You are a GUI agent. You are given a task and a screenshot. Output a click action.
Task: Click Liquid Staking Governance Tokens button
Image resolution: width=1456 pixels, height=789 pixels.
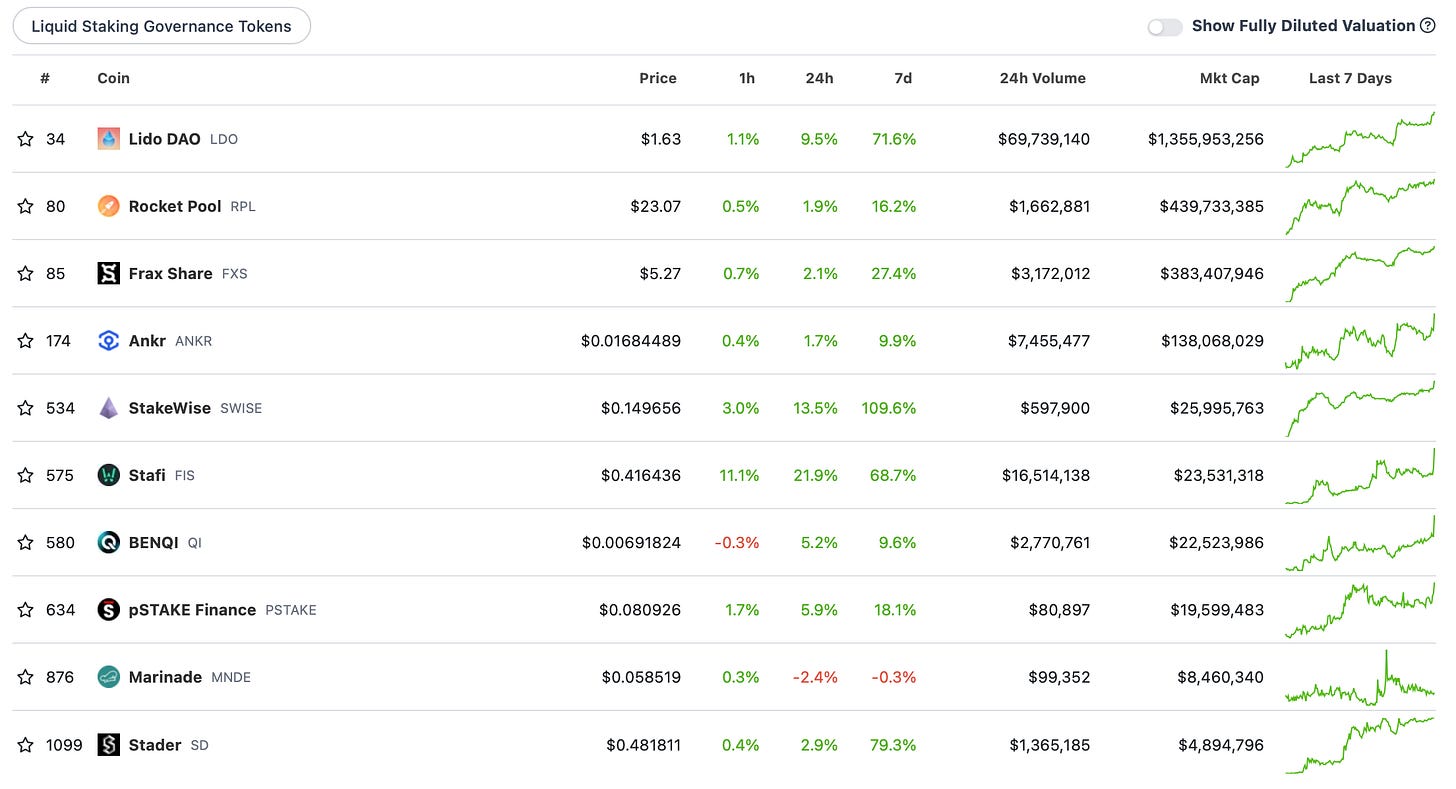point(162,26)
